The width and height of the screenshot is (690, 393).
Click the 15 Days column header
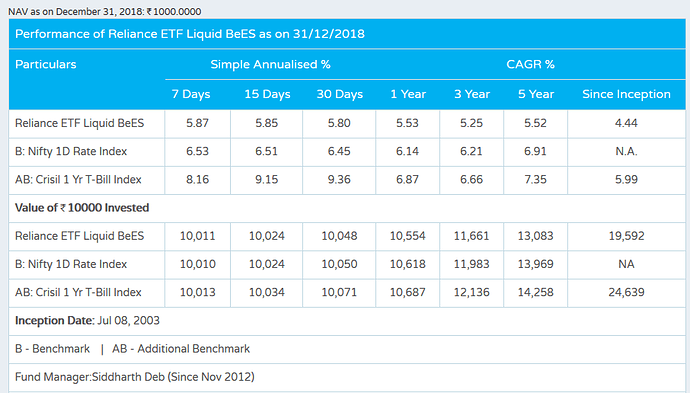267,94
